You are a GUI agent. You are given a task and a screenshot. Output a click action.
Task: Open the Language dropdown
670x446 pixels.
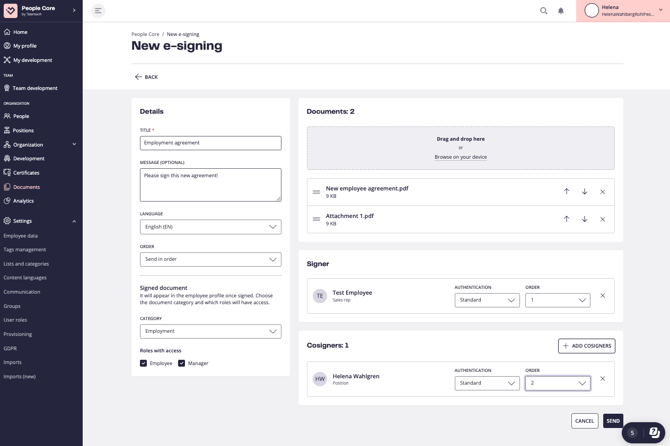coord(210,227)
